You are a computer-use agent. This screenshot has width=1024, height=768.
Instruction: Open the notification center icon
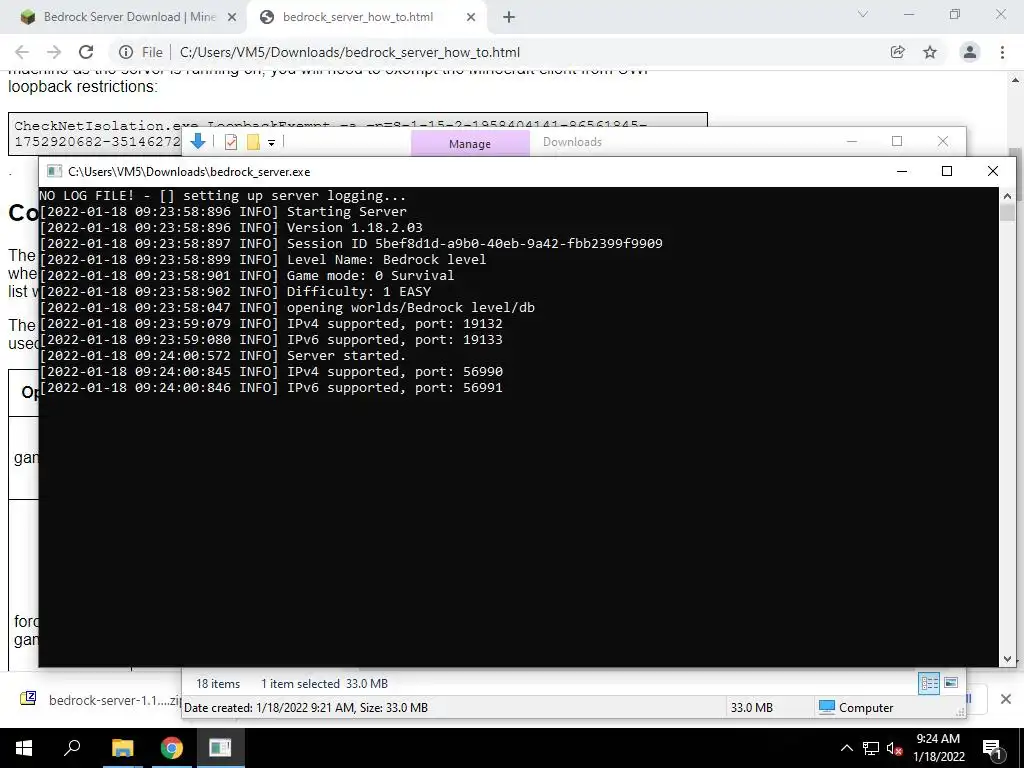[x=993, y=748]
